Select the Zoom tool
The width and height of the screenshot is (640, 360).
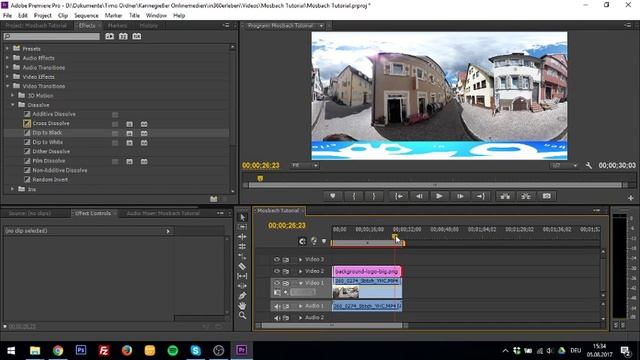242,315
